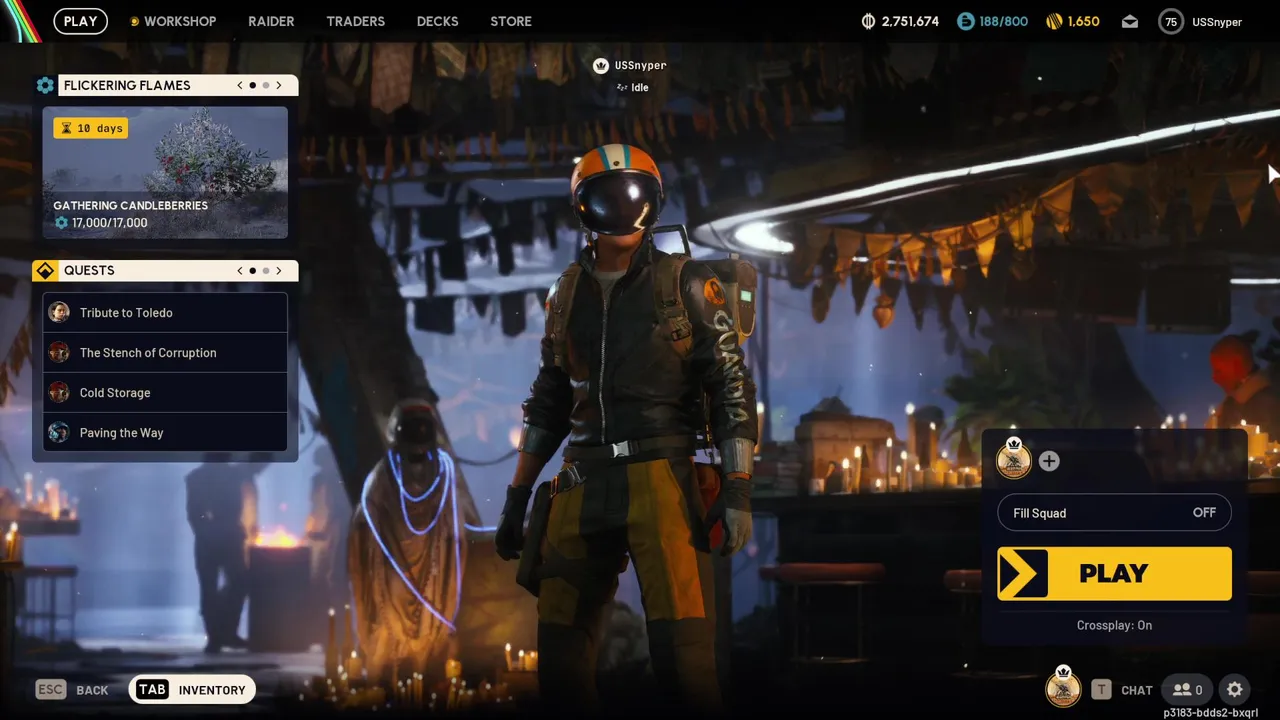Screen dimensions: 1280x720
Task: Go to previous Flickering Flames page
Action: coord(240,86)
